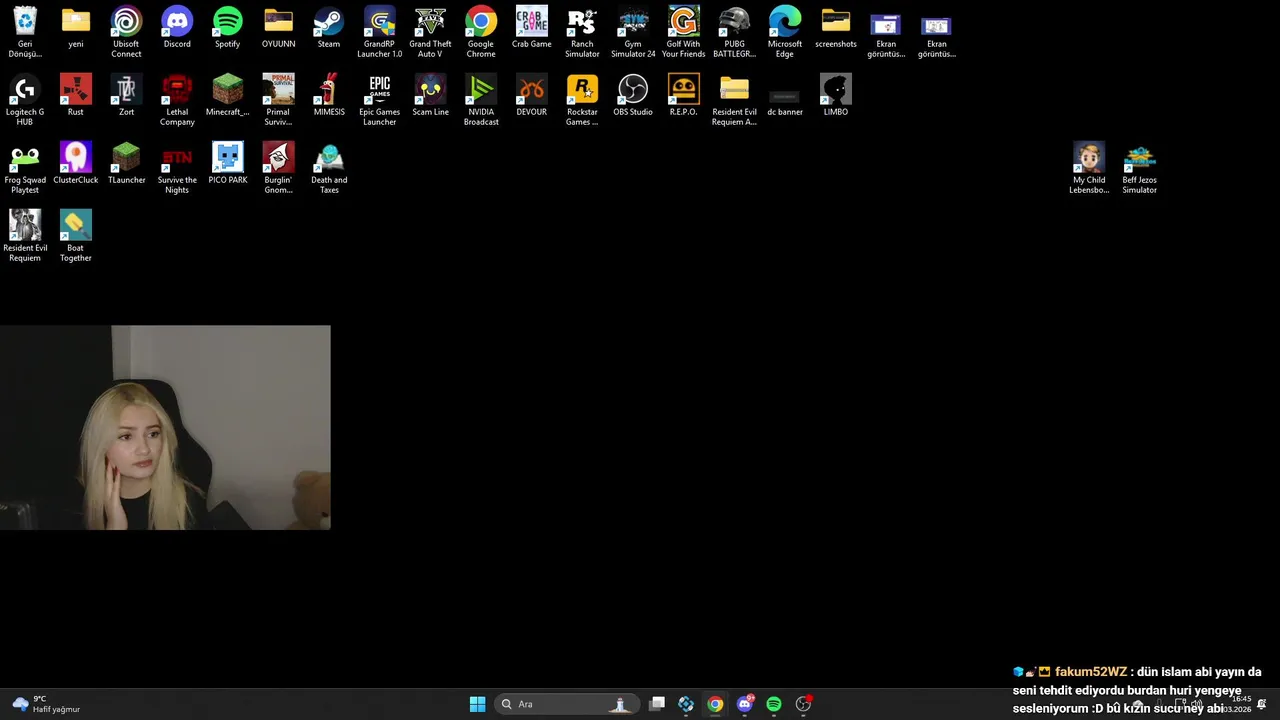Open Task View from taskbar
Image resolution: width=1280 pixels, height=720 pixels.
(657, 704)
